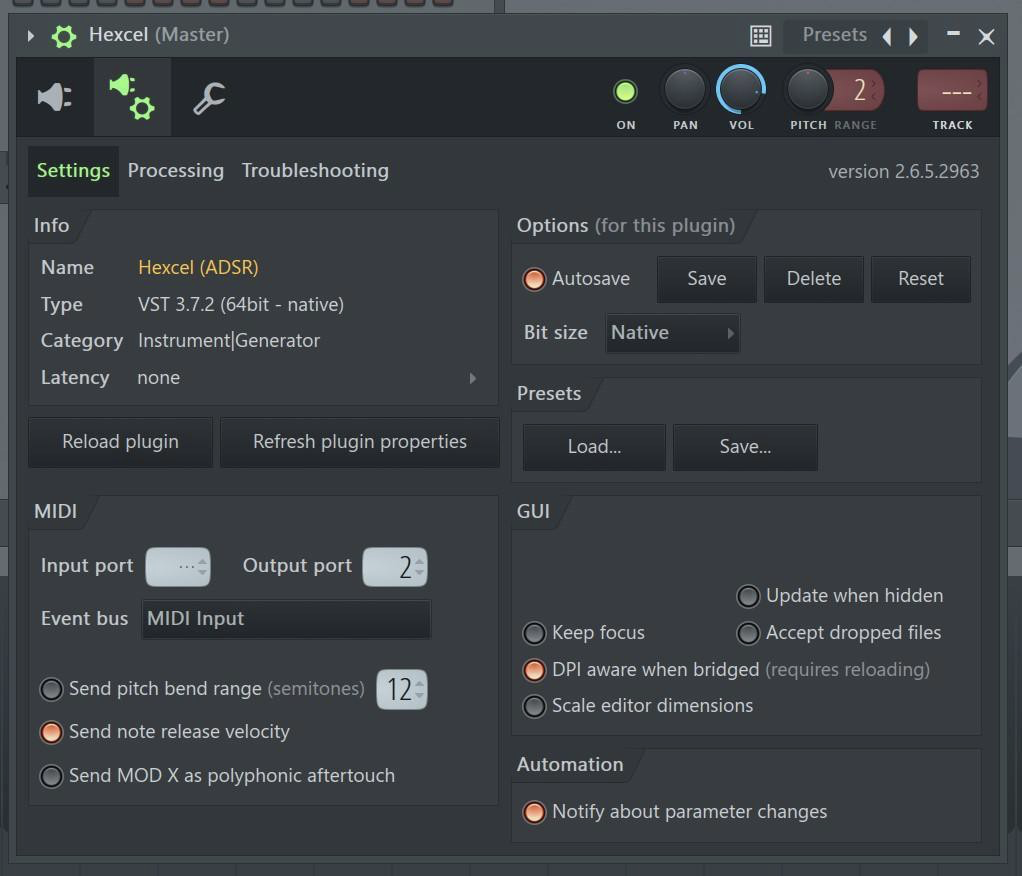Click the MIDI Input port selector
This screenshot has width=1022, height=876.
point(178,567)
